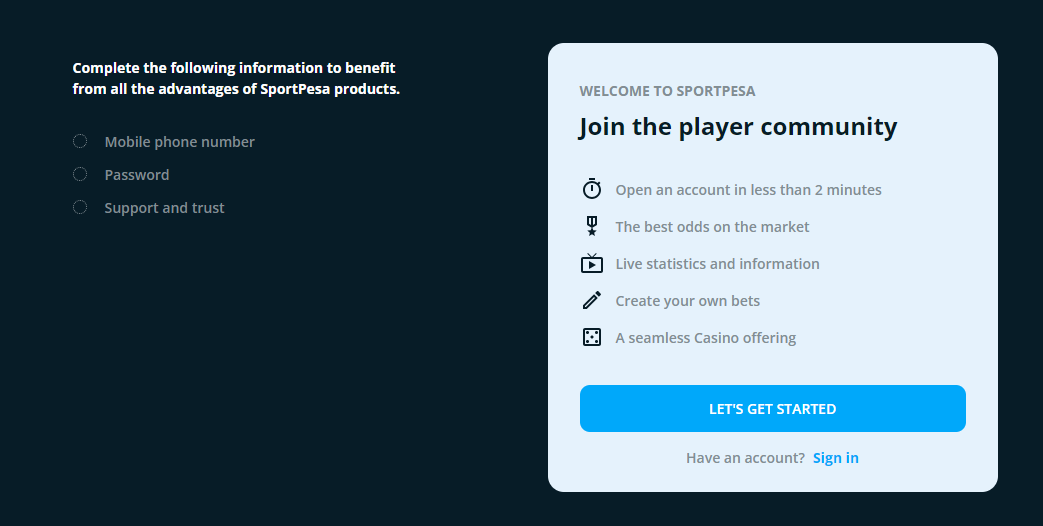The image size is (1043, 526).
Task: Click 'The best odds on the market' text
Action: point(712,227)
